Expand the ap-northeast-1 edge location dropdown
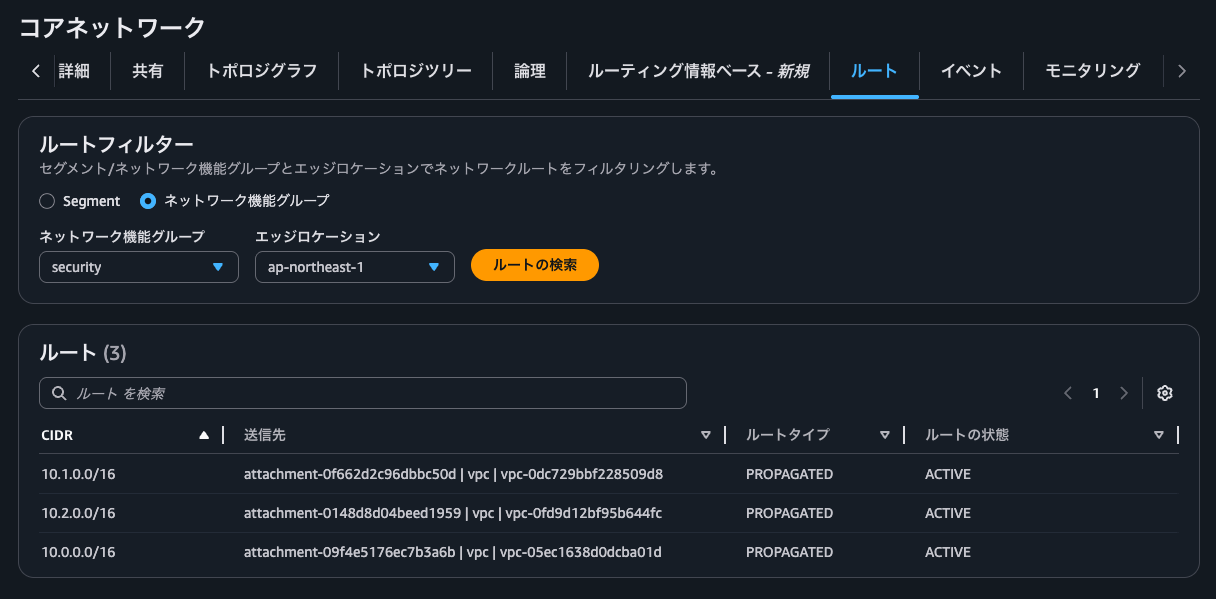 [355, 267]
